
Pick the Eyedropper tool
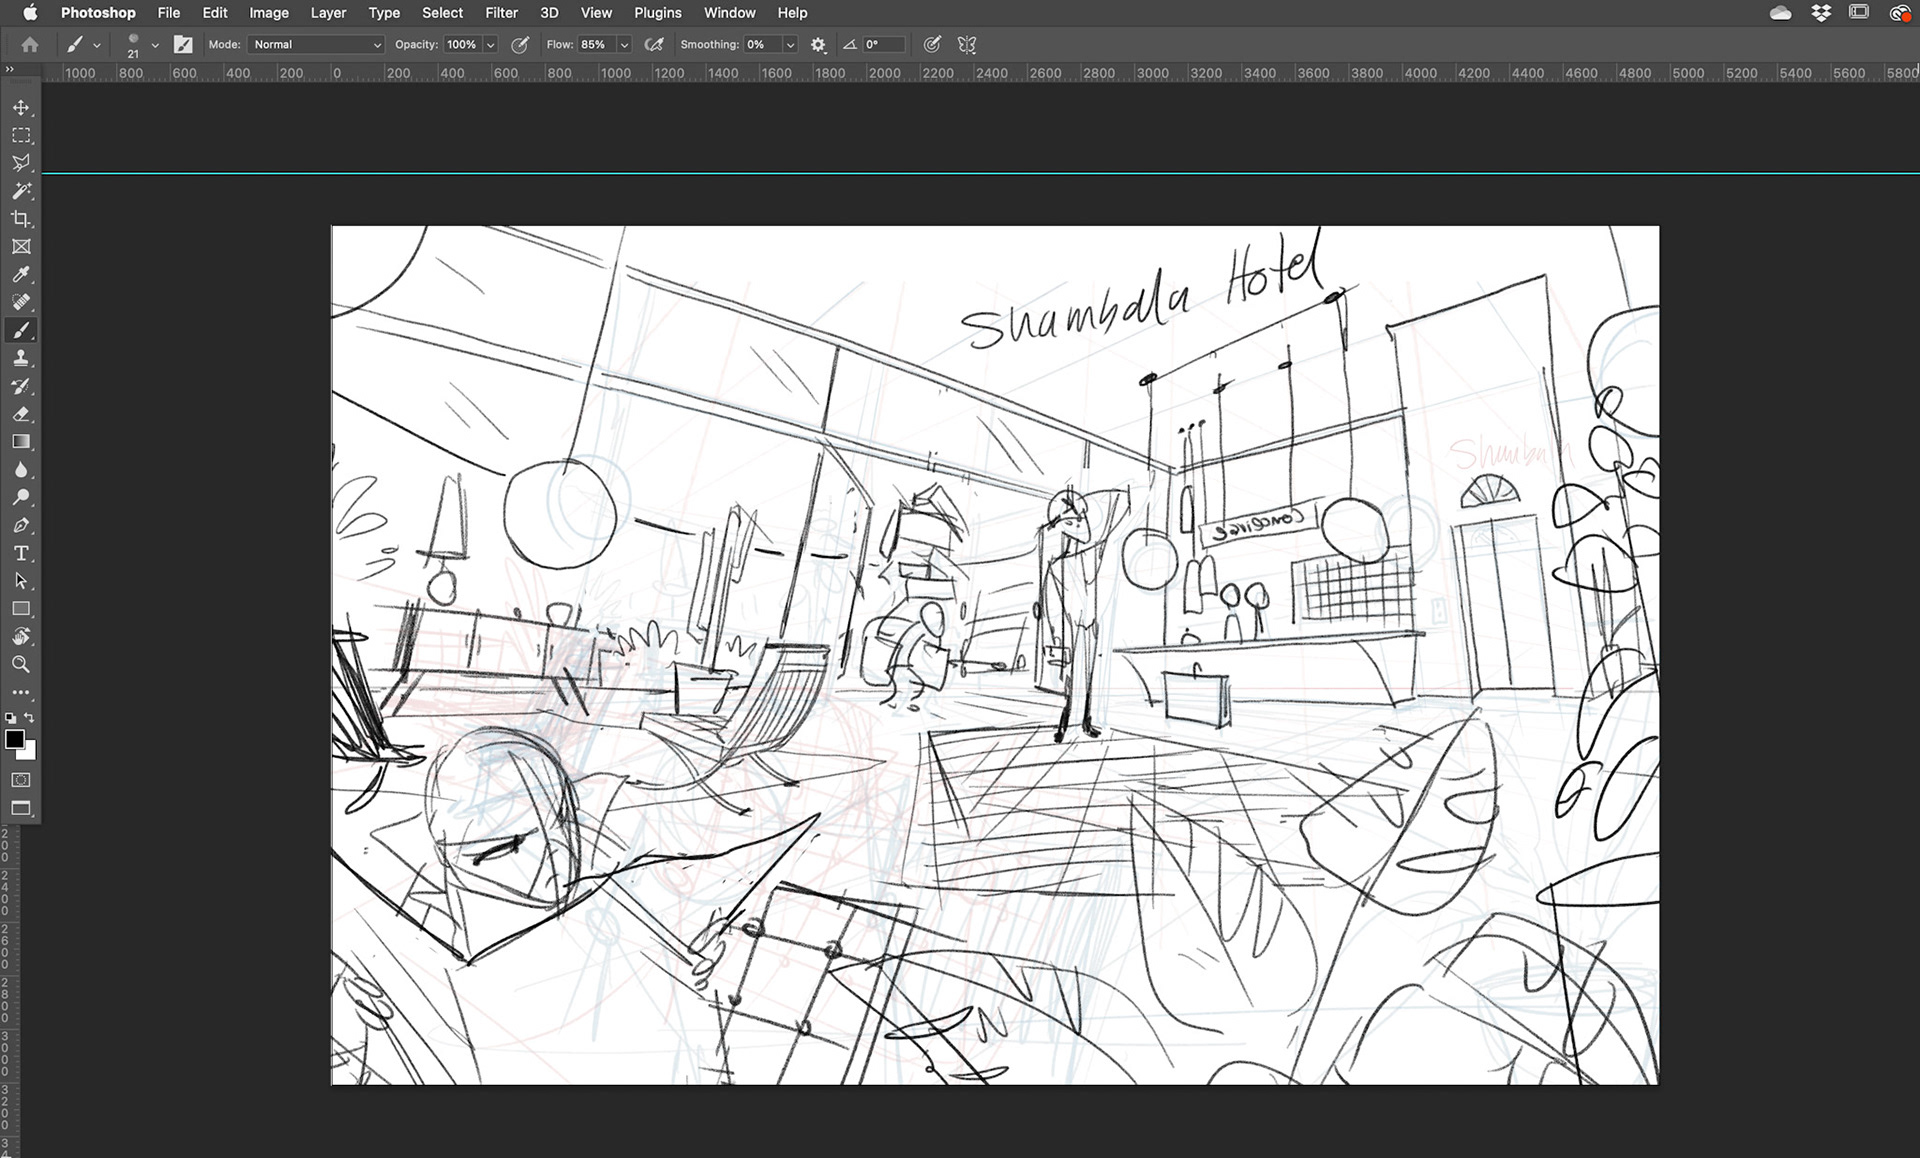click(x=22, y=275)
